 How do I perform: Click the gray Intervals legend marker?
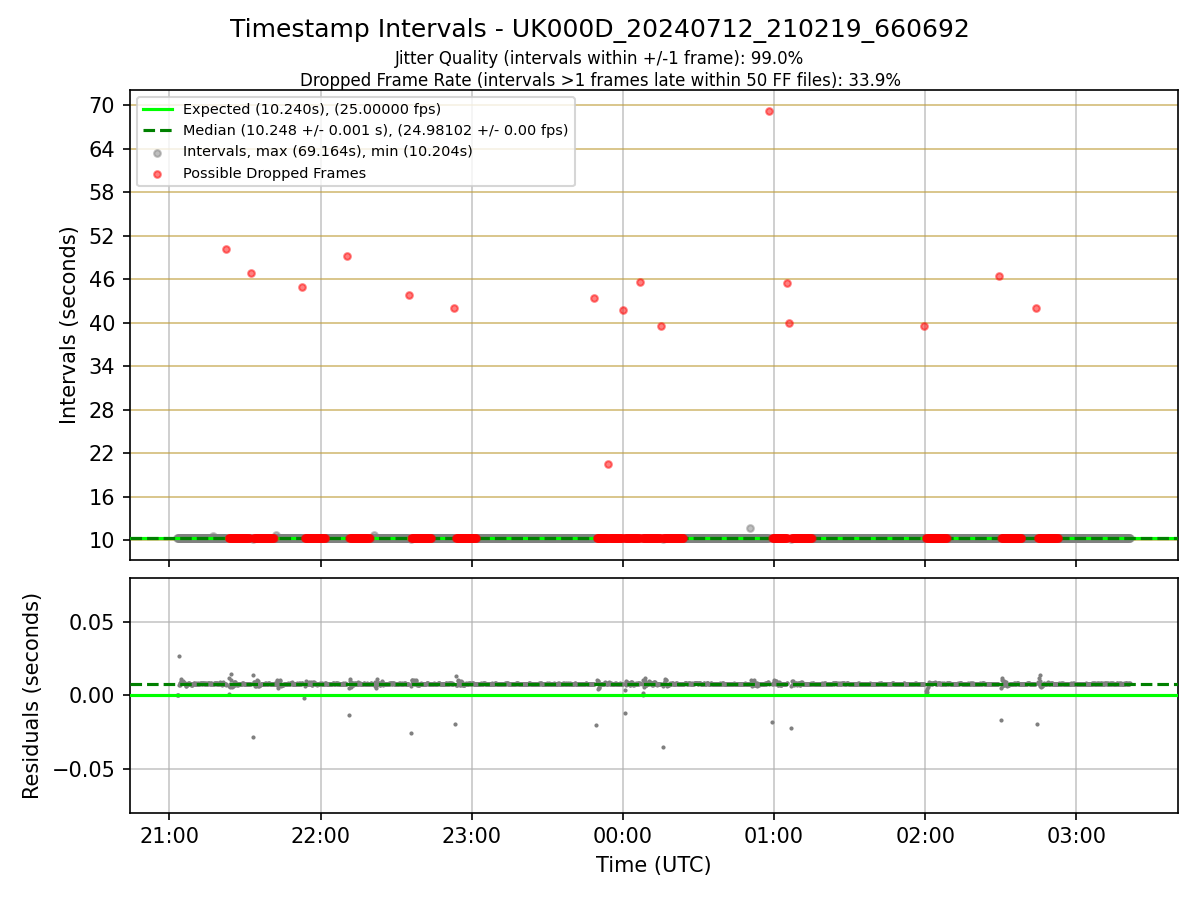click(157, 152)
